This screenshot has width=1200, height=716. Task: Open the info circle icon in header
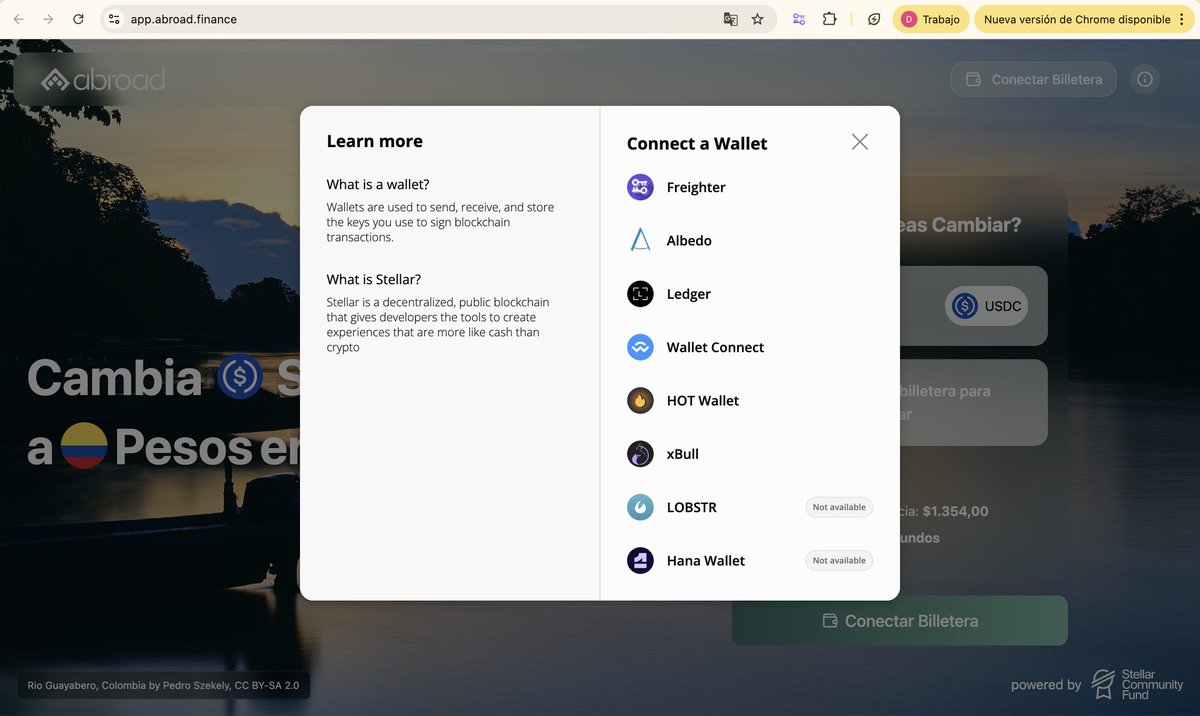pos(1145,79)
